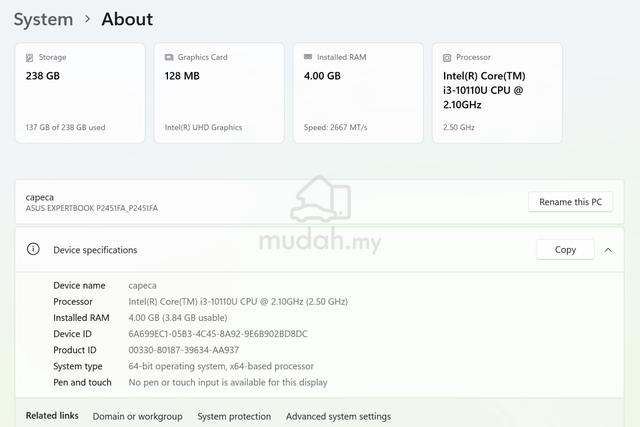Image resolution: width=640 pixels, height=427 pixels.
Task: Click the Installed RAM card icon
Action: pyautogui.click(x=308, y=57)
